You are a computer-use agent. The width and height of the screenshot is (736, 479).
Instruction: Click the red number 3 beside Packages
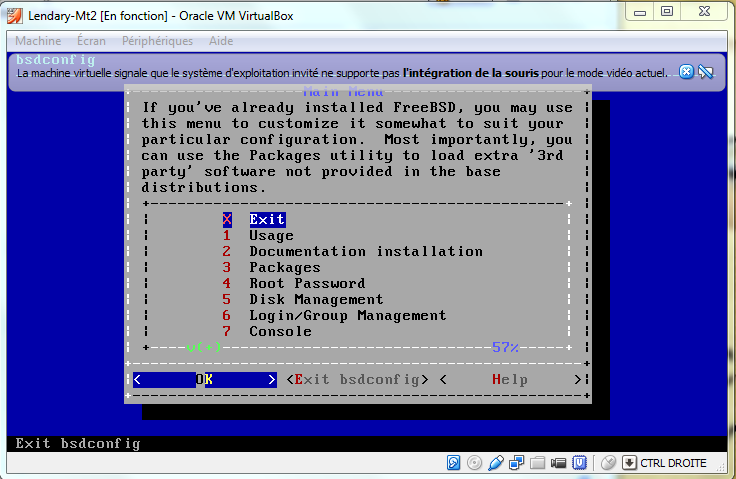point(227,267)
